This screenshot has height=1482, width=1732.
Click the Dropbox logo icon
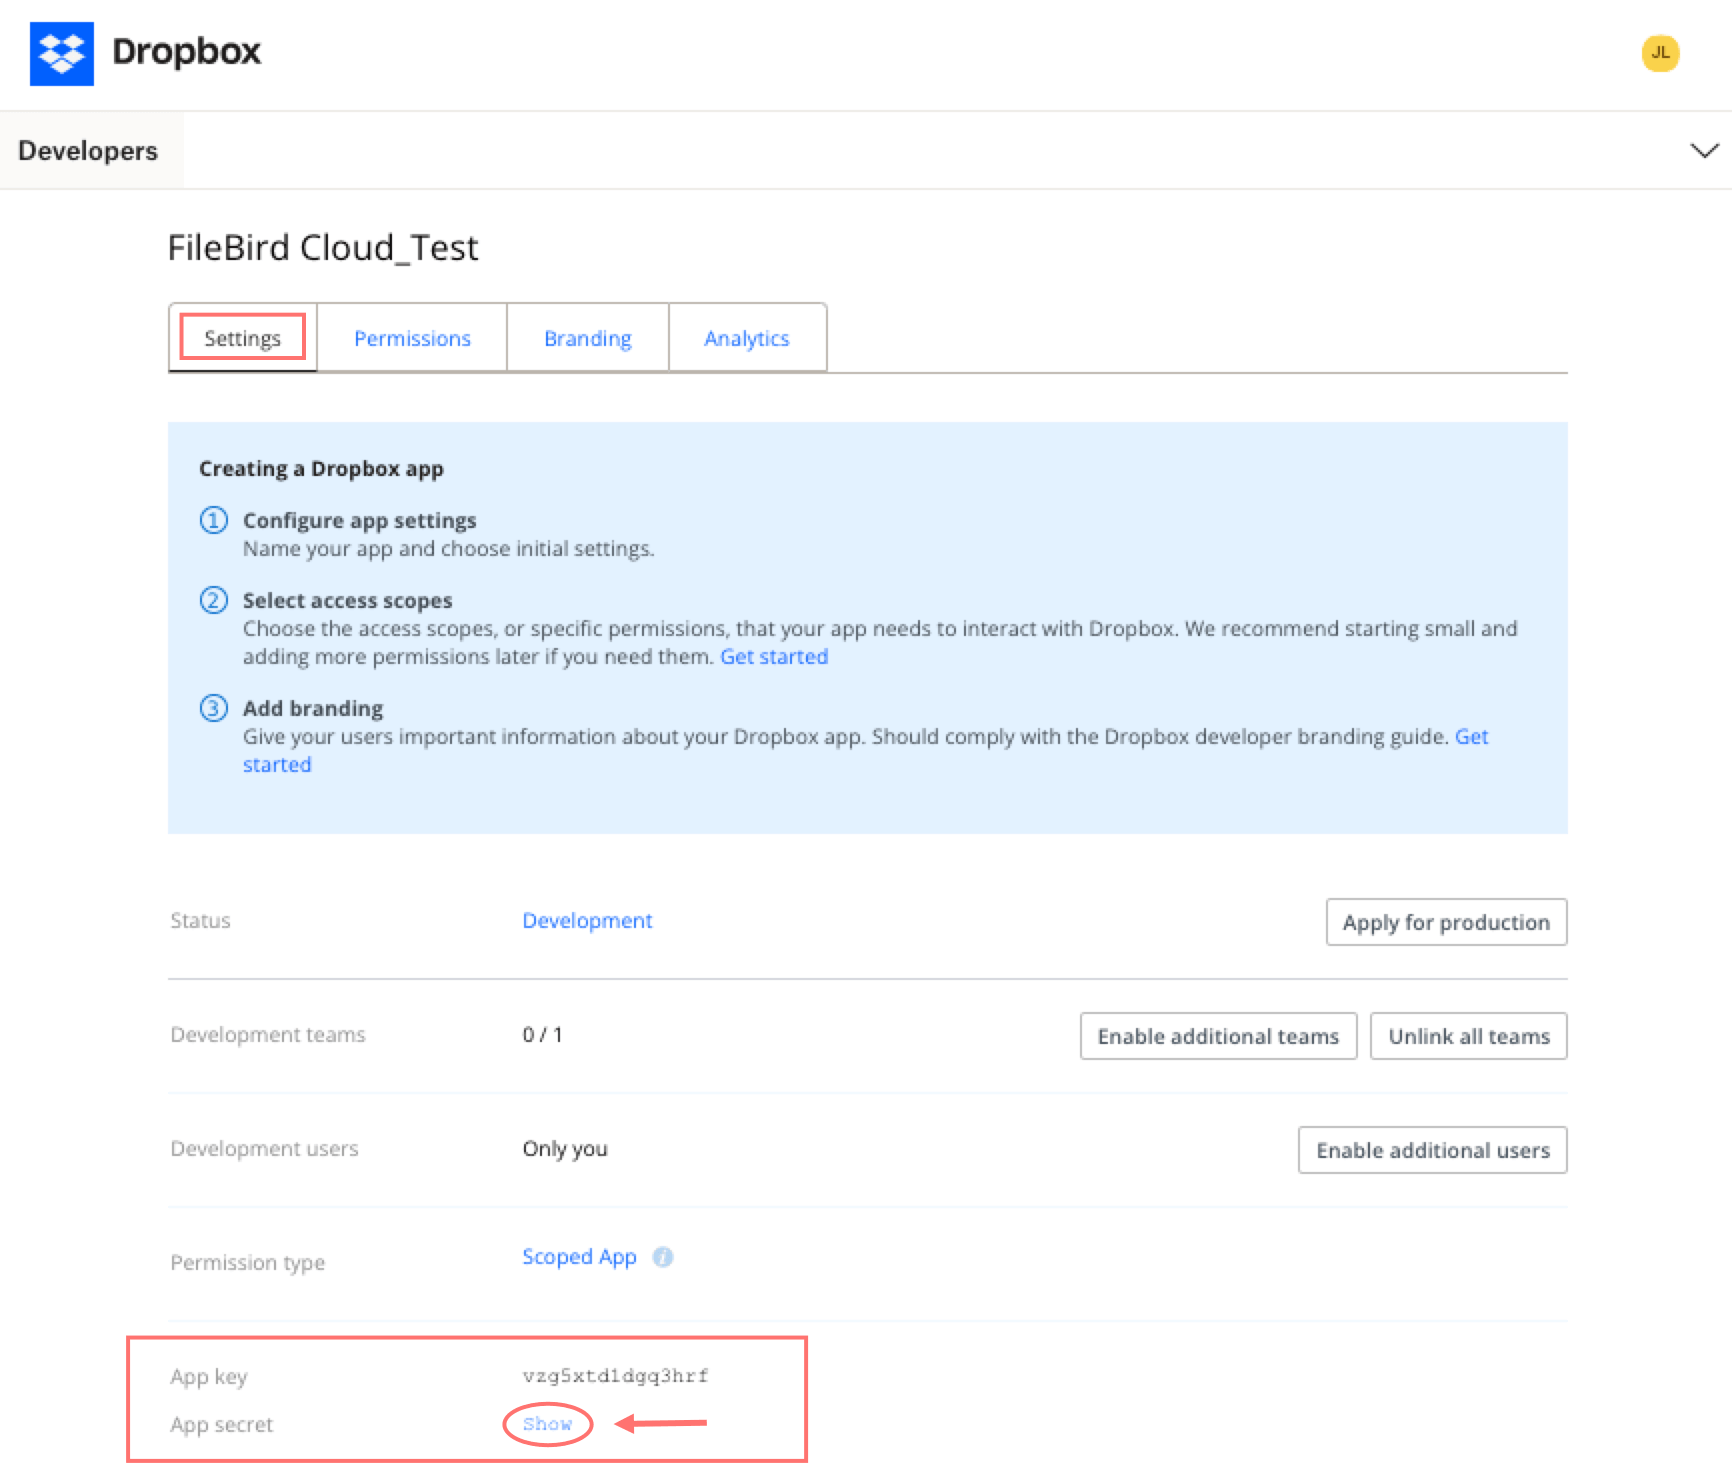coord(62,54)
